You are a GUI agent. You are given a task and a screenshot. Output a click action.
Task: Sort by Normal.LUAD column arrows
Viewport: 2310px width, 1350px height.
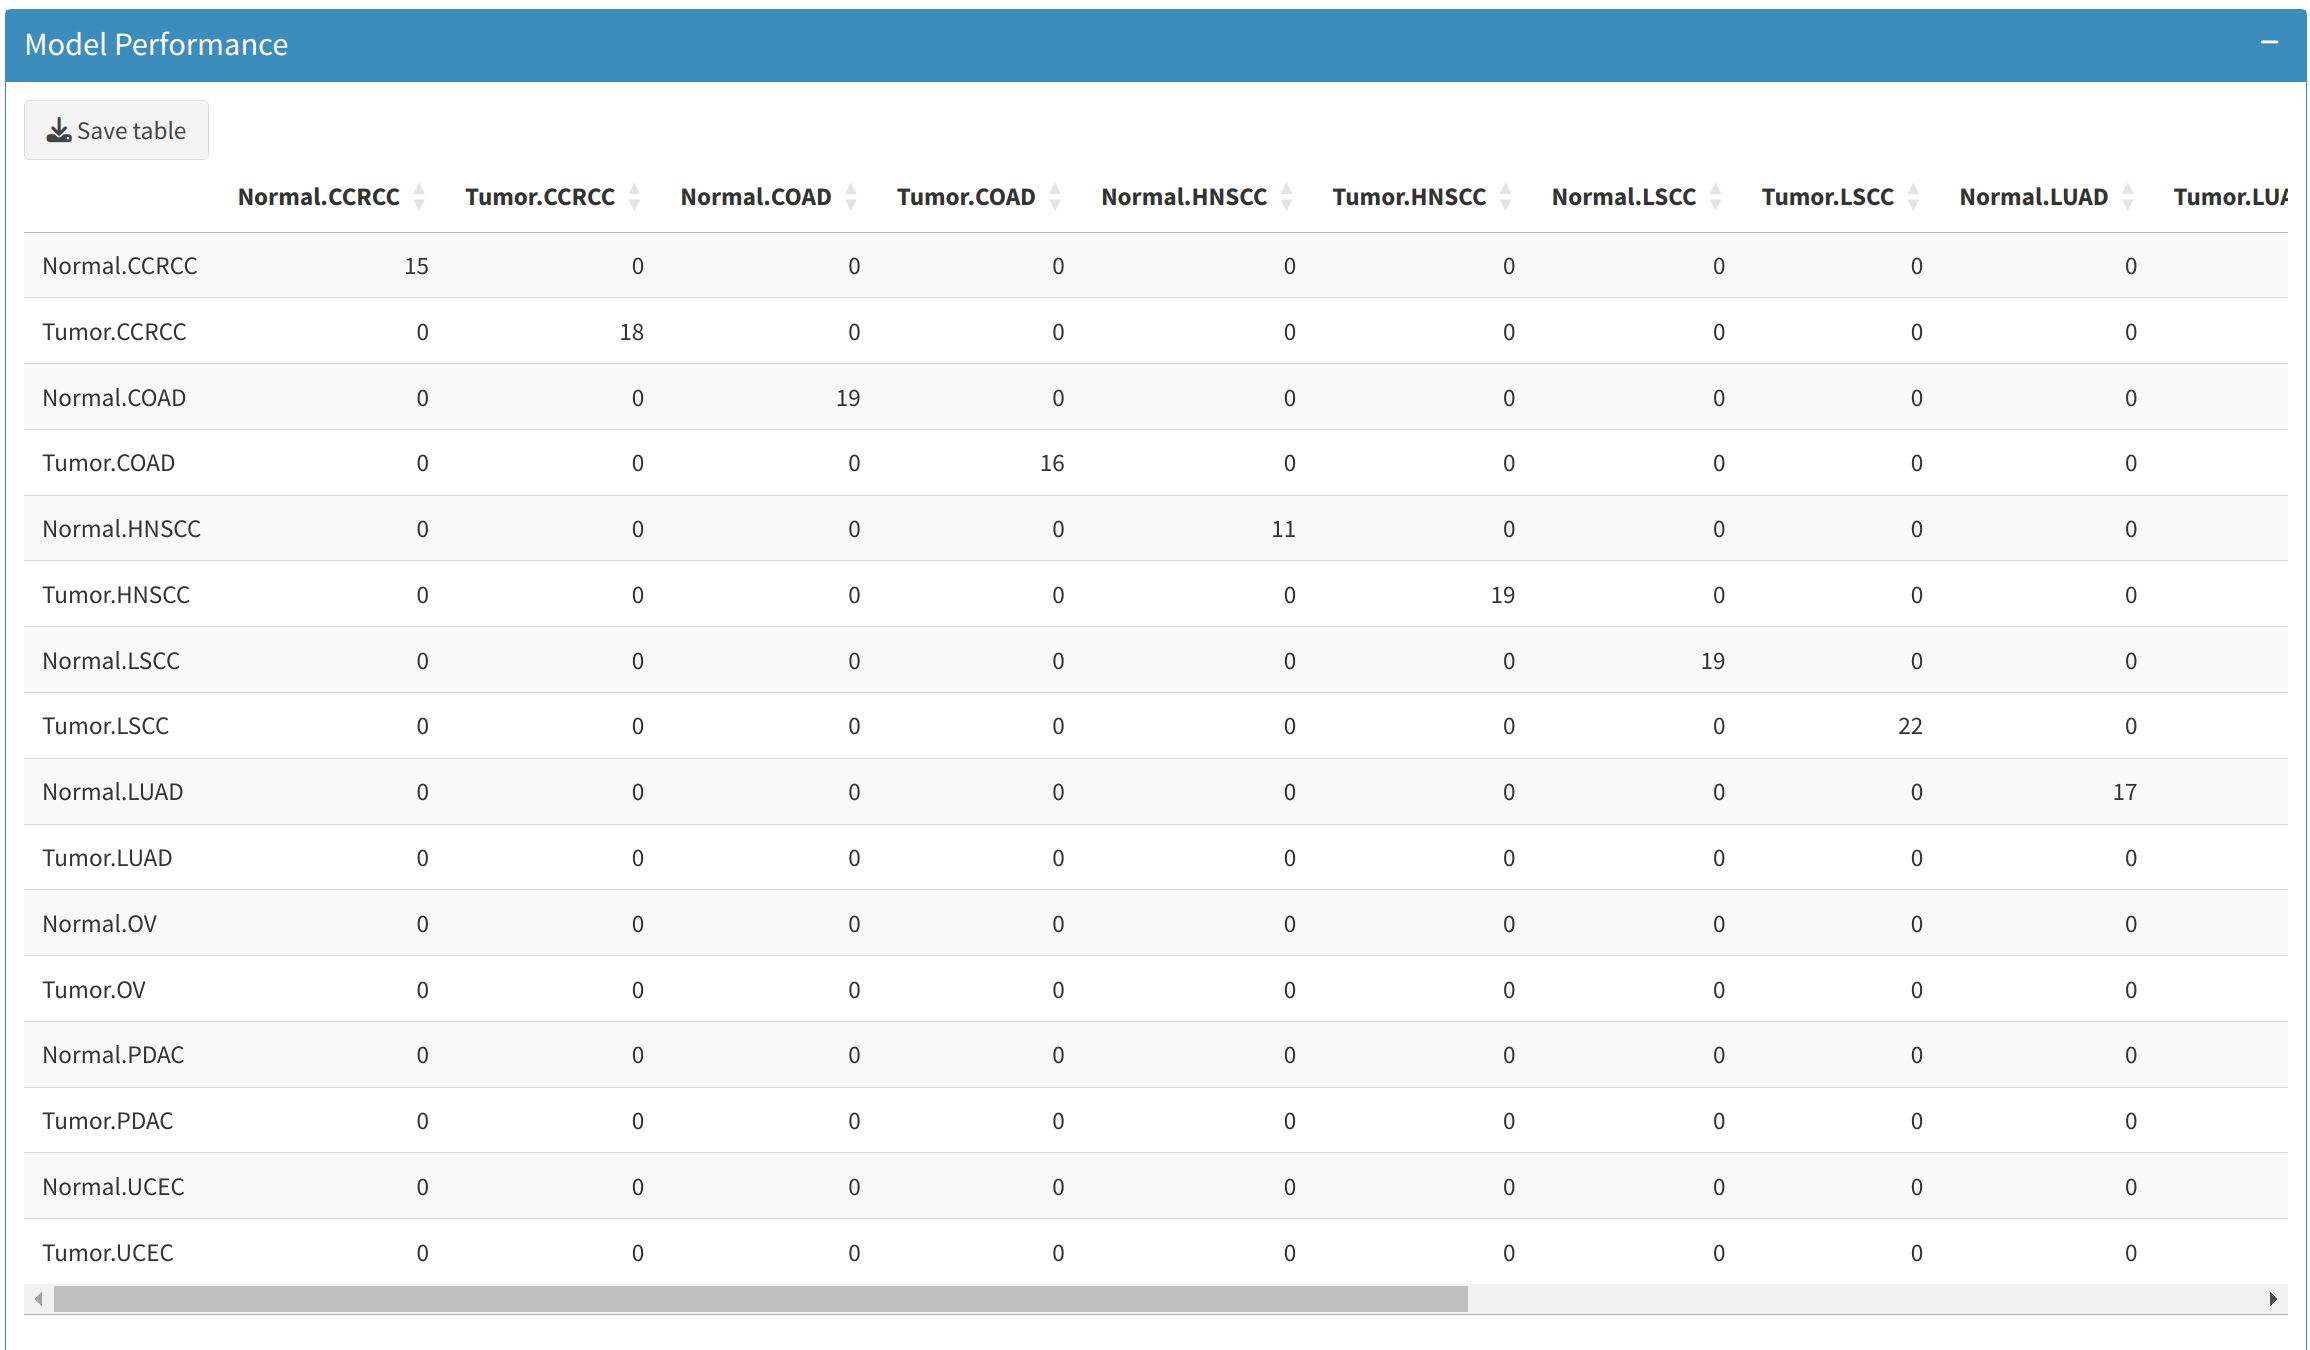pyautogui.click(x=2128, y=197)
